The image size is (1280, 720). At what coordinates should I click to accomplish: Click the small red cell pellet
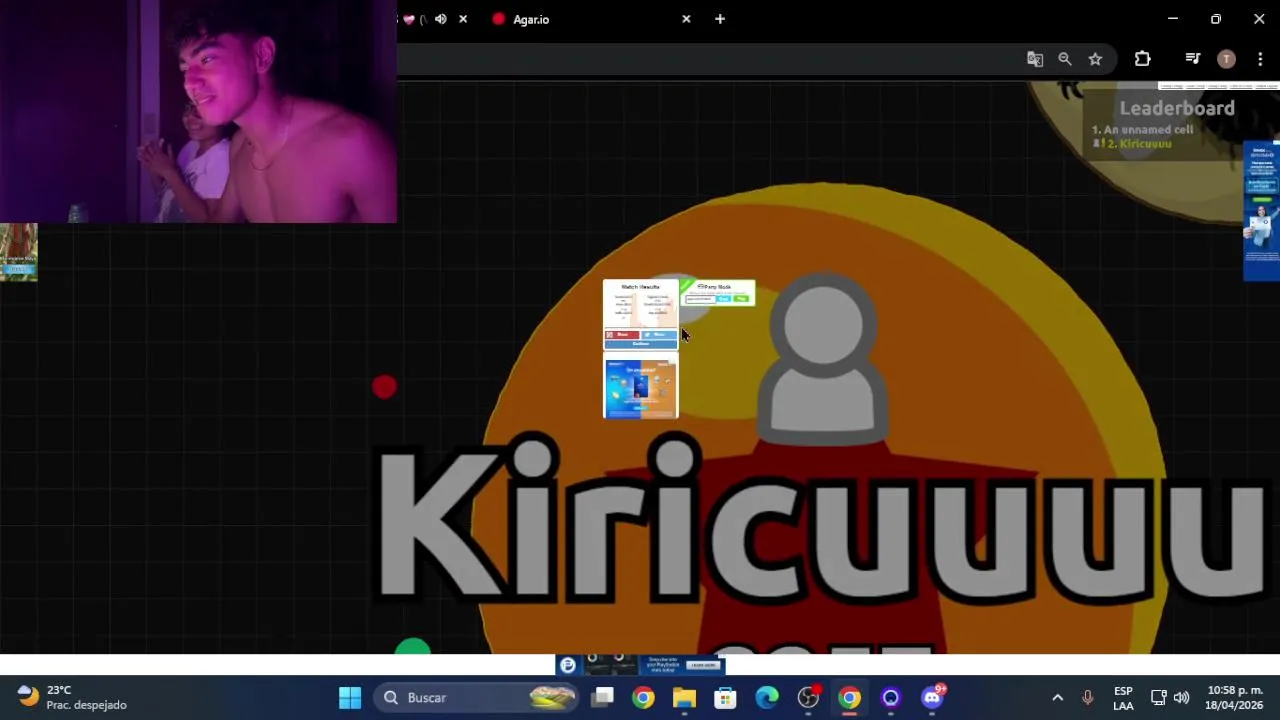(x=385, y=387)
